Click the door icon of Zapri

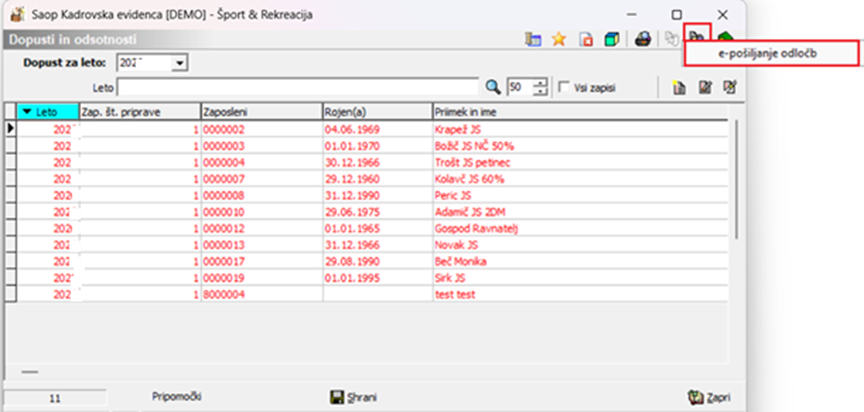tap(695, 397)
